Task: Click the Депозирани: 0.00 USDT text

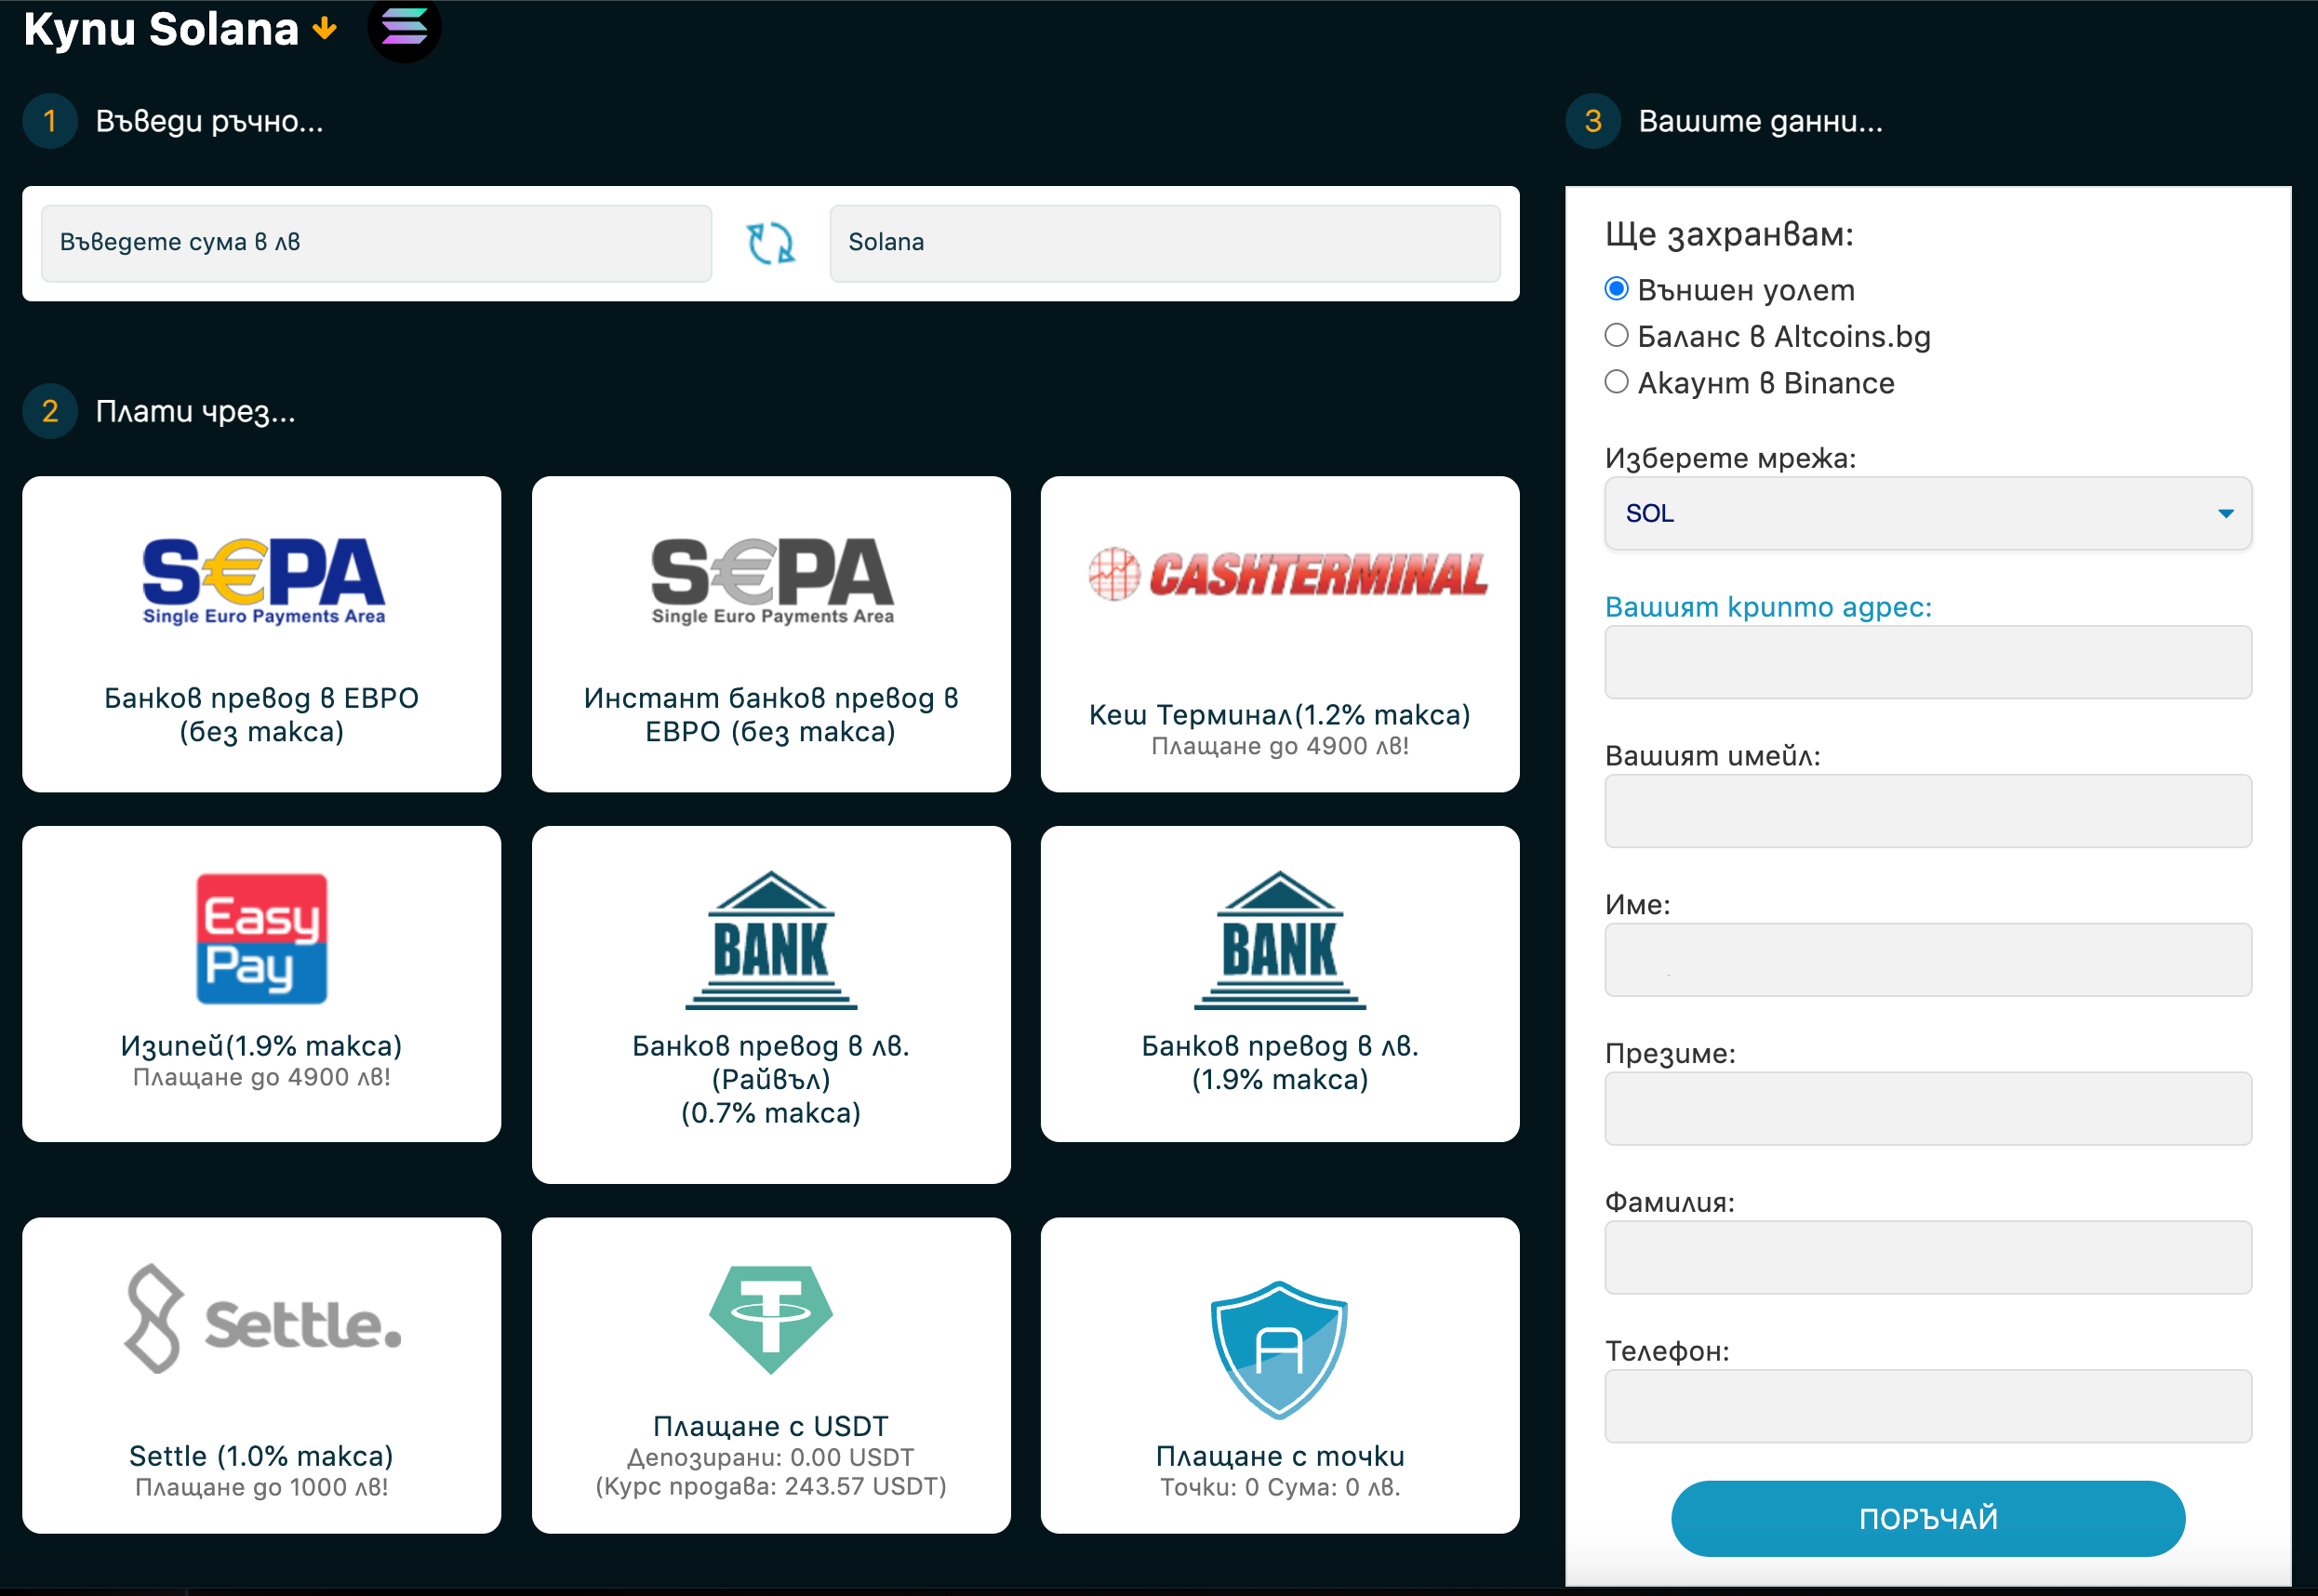Action: (x=771, y=1457)
